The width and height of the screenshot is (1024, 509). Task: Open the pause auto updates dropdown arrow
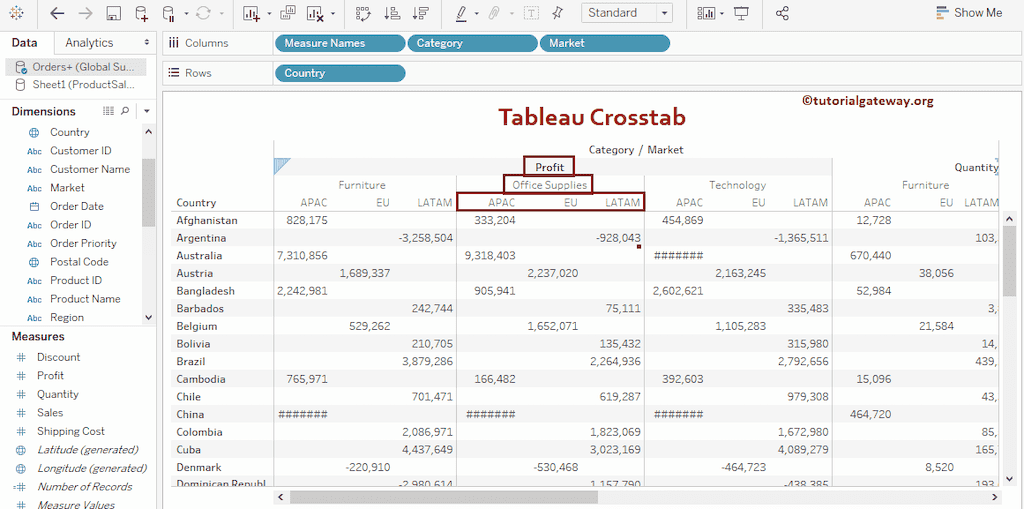(x=187, y=14)
